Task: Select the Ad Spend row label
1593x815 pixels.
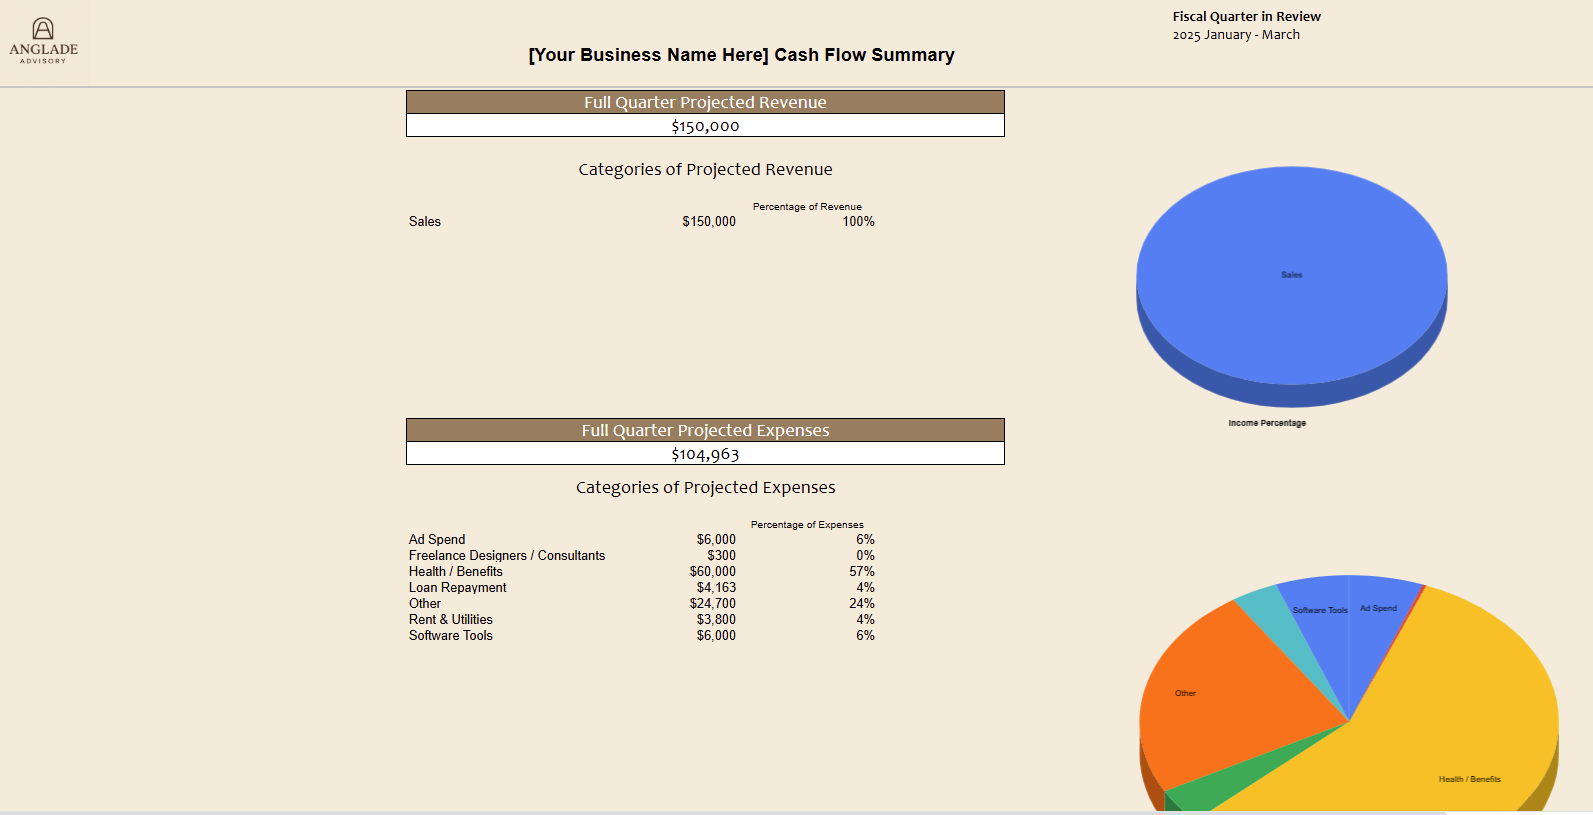Action: pyautogui.click(x=437, y=540)
